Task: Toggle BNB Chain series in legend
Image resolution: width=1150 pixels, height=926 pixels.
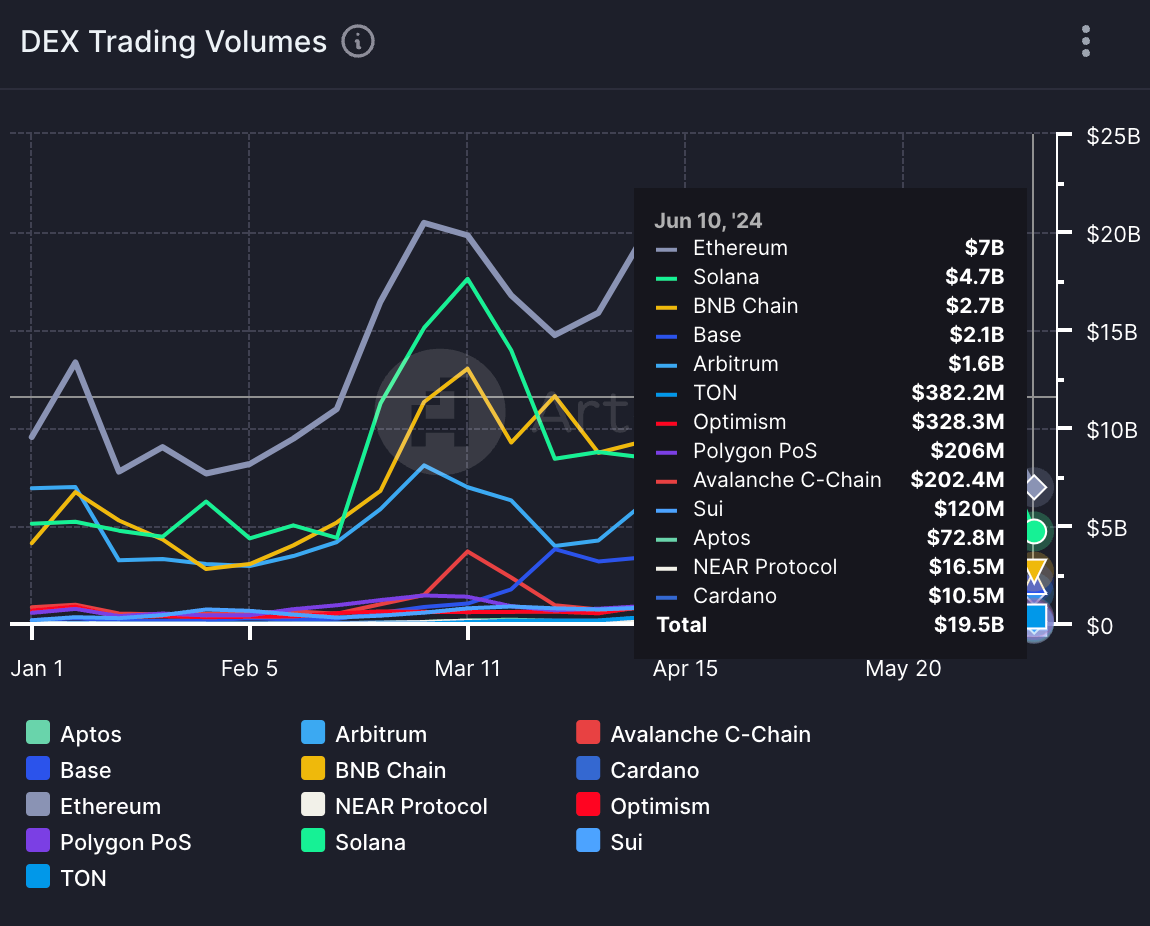Action: [373, 769]
